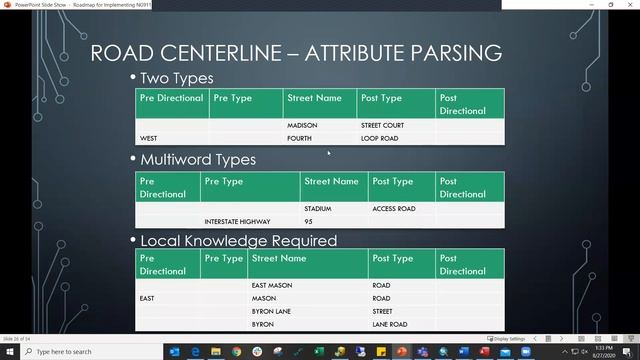Go to the previous slide arrow
This screenshot has height=360, width=640.
[535, 339]
